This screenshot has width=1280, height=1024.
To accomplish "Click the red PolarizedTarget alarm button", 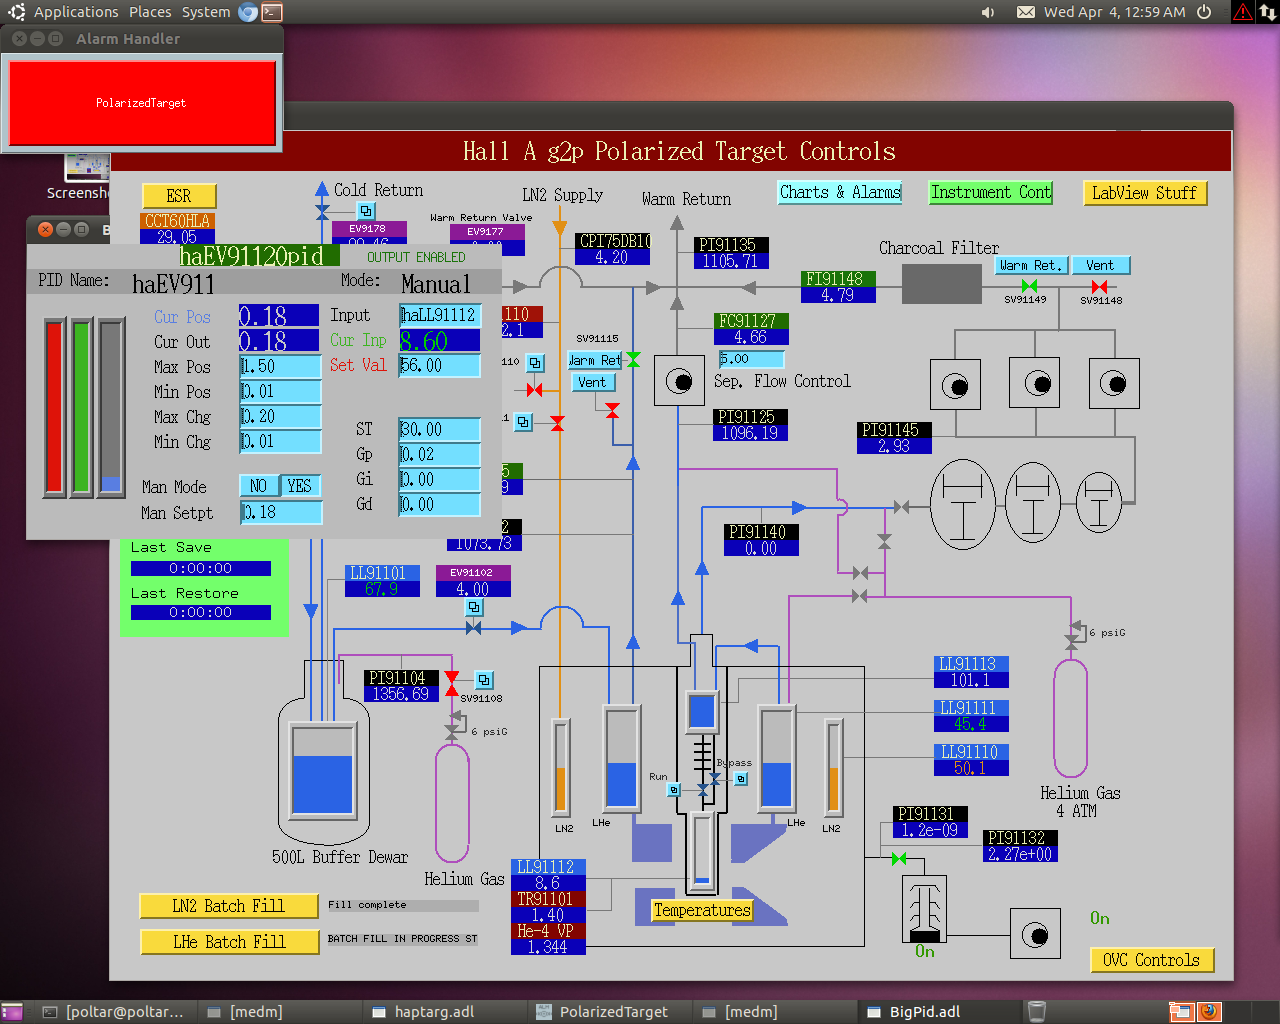I will pyautogui.click(x=142, y=103).
